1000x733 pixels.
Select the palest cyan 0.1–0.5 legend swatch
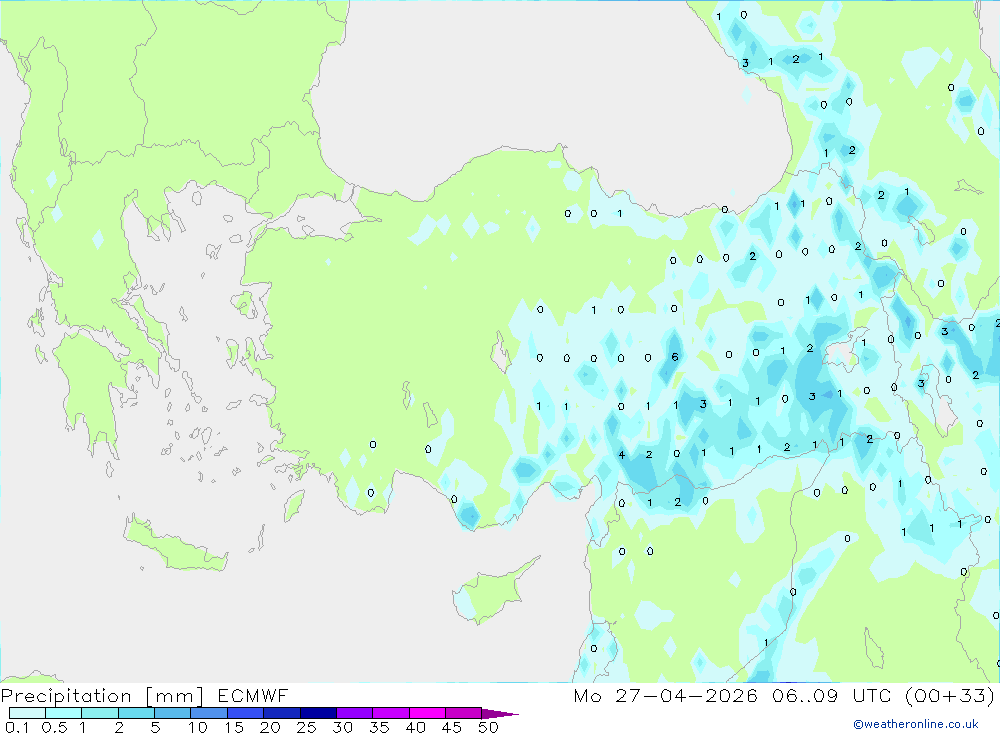27,713
